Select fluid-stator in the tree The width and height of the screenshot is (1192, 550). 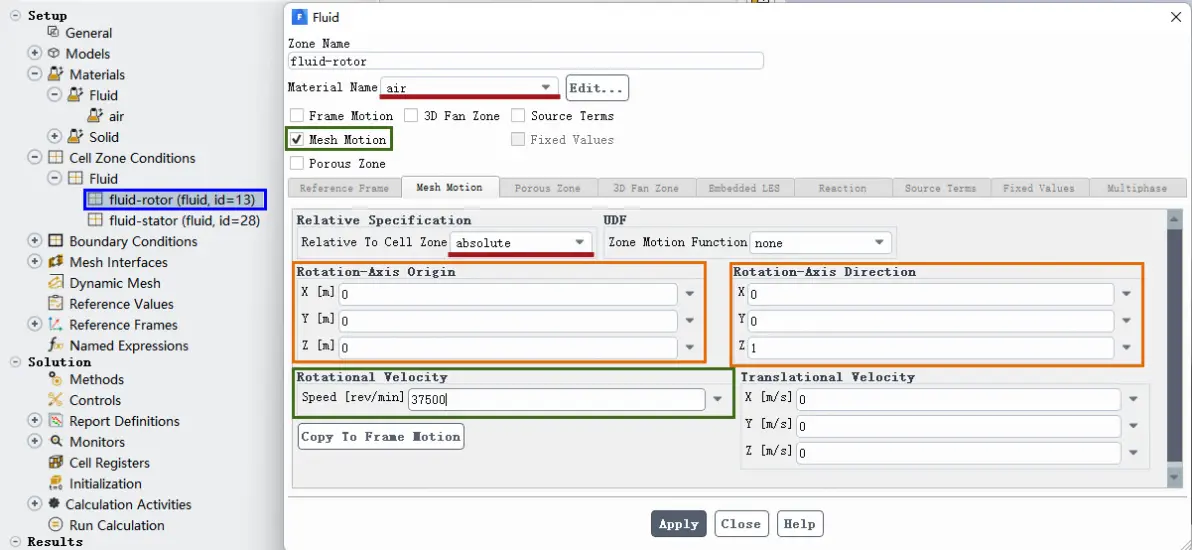click(x=185, y=220)
